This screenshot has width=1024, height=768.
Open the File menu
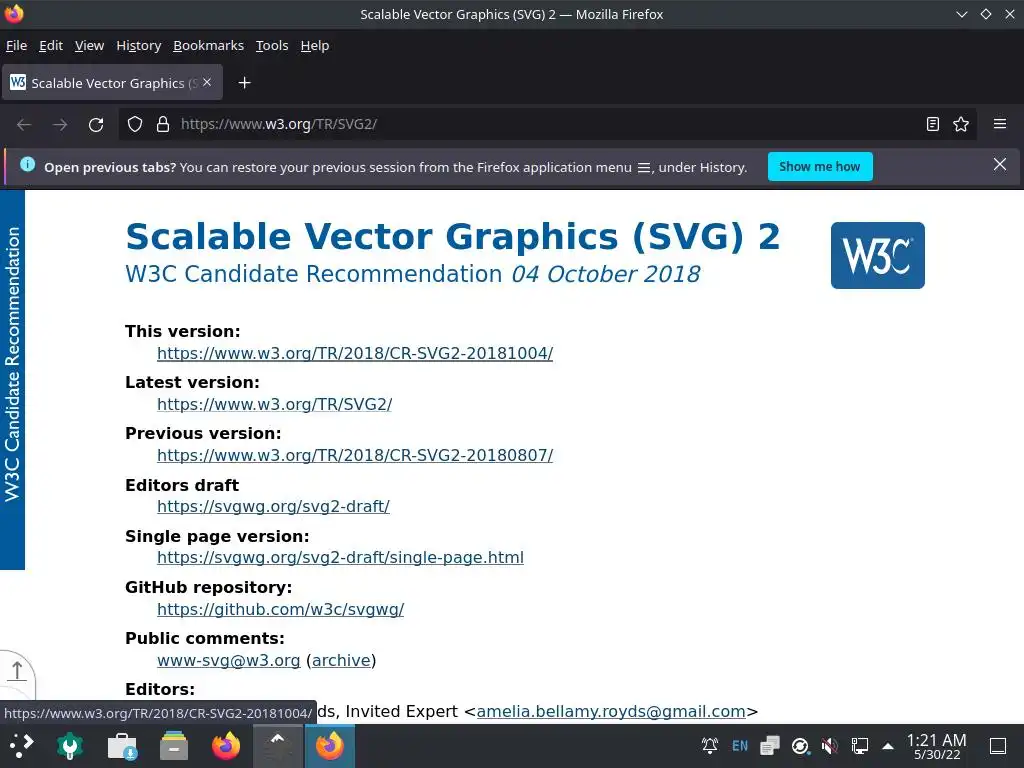click(16, 46)
